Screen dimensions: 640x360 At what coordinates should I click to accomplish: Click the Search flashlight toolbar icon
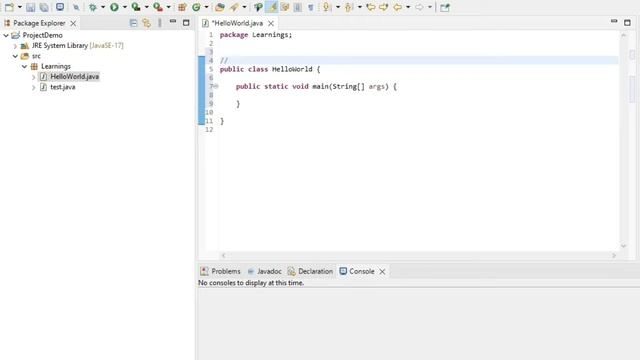coord(234,7)
